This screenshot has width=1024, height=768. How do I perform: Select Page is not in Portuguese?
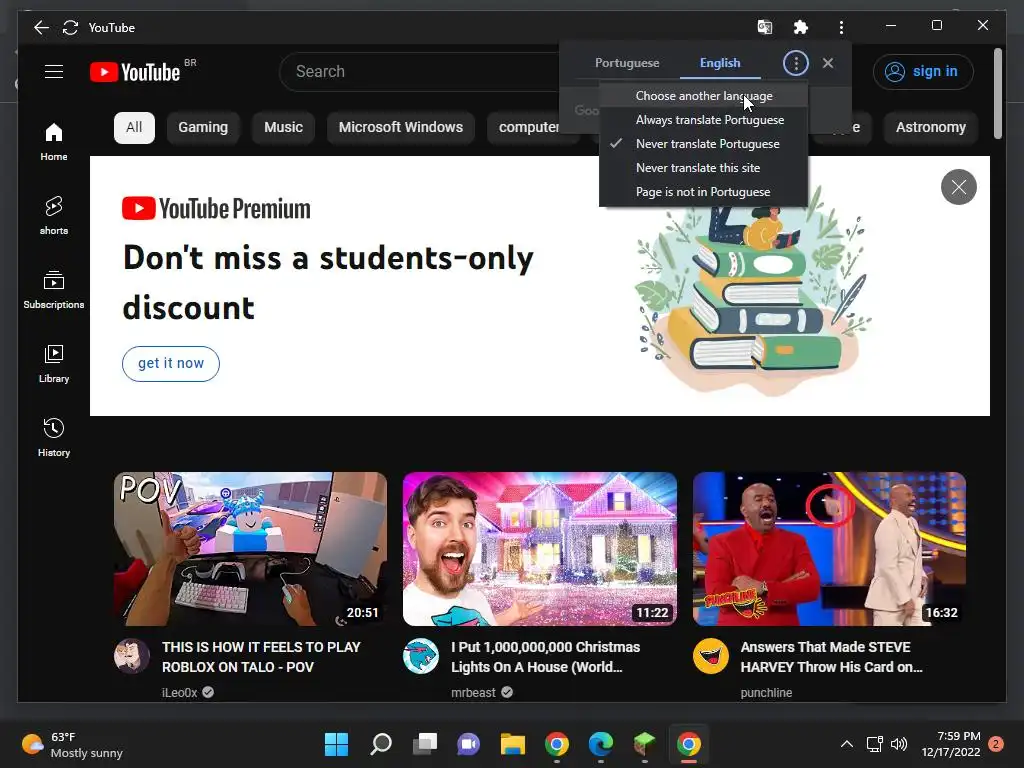(x=703, y=192)
